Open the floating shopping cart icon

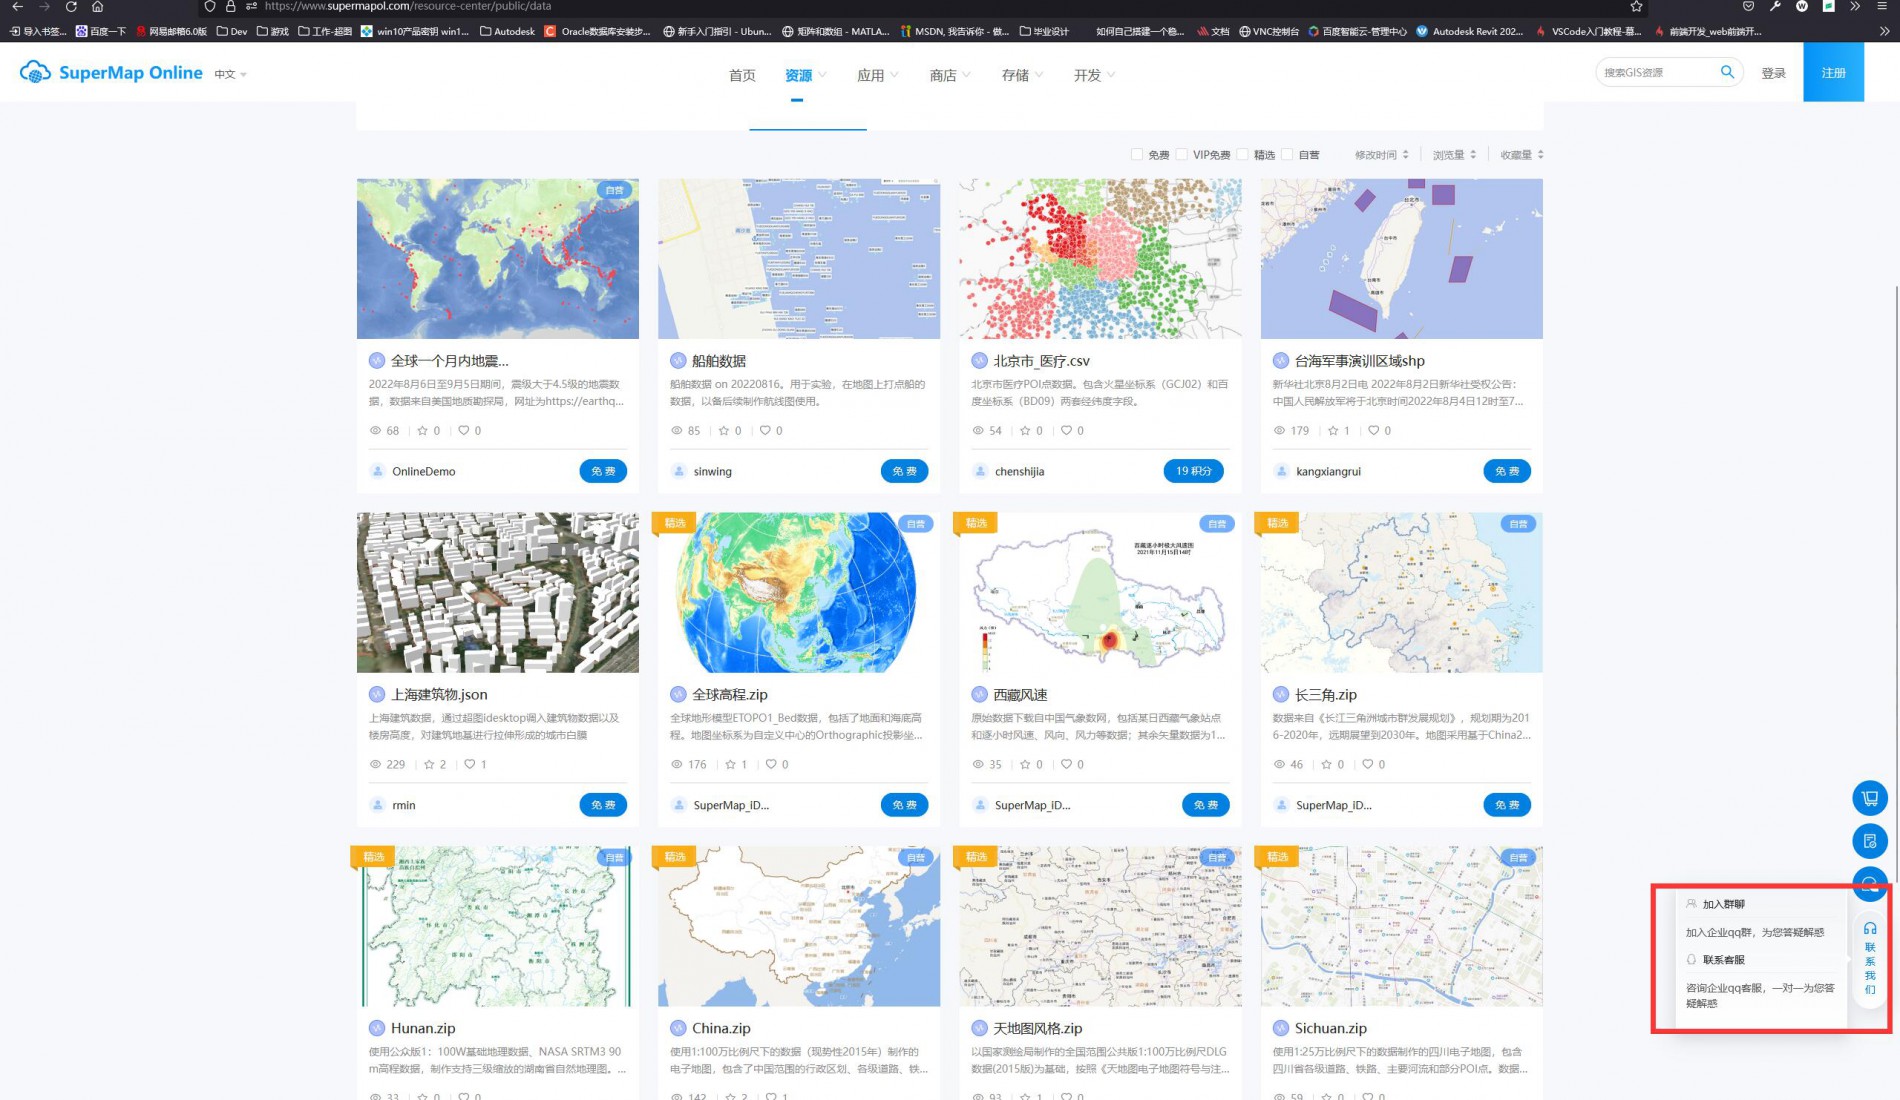tap(1869, 798)
